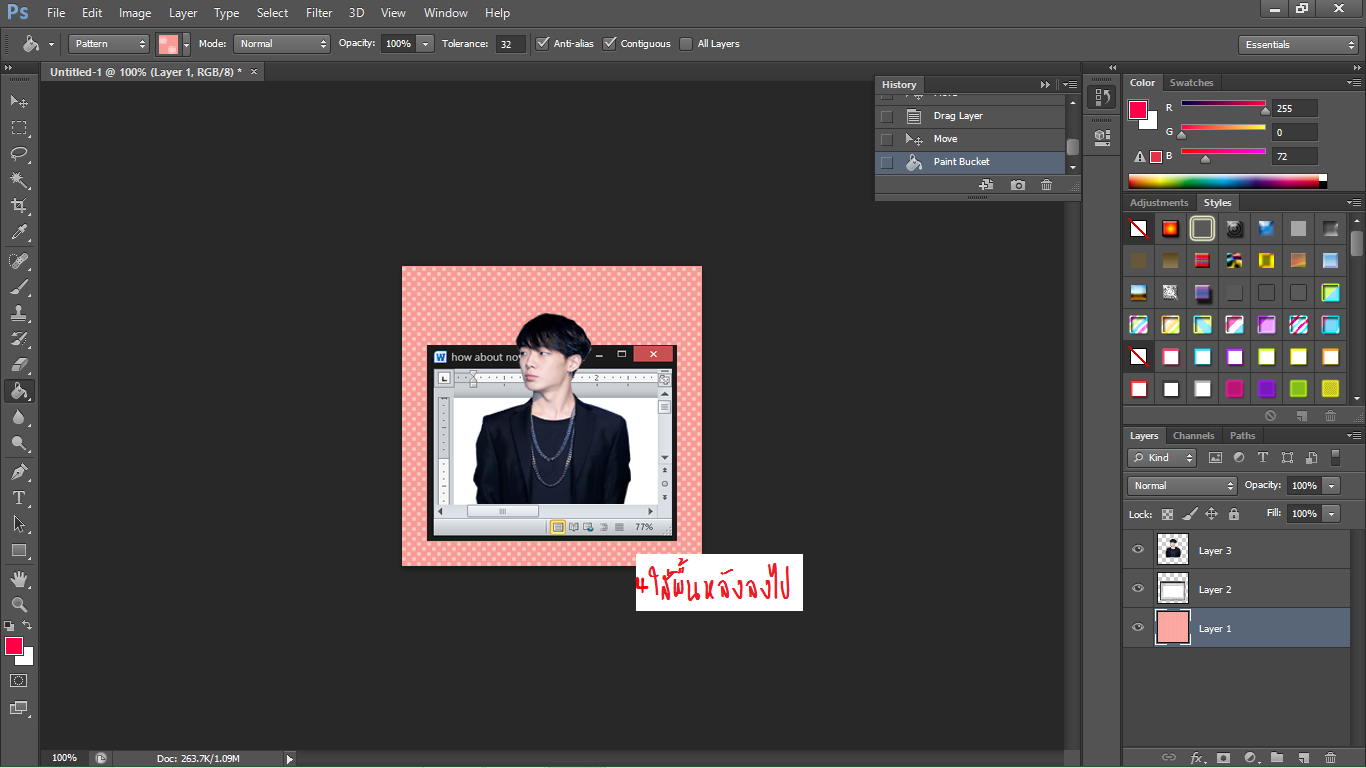1366x768 pixels.
Task: Select the Zoom tool
Action: pos(19,604)
